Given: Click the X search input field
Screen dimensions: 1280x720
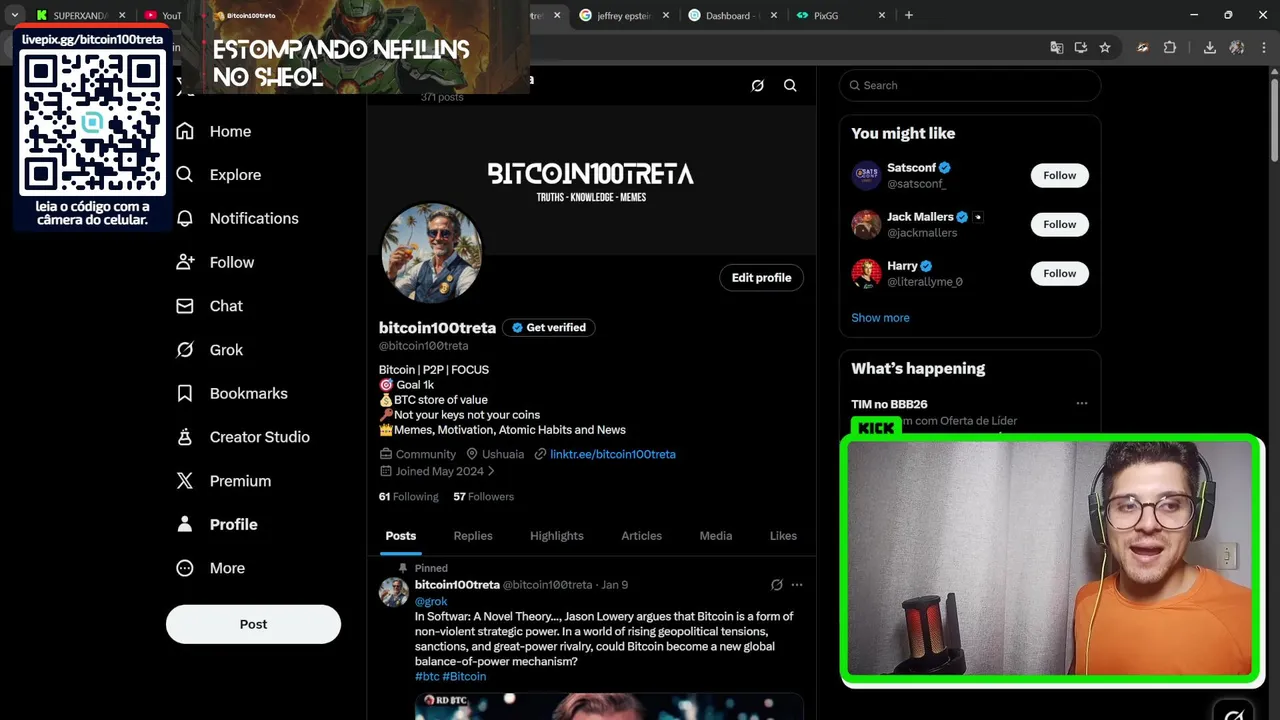Looking at the screenshot, I should click(970, 85).
